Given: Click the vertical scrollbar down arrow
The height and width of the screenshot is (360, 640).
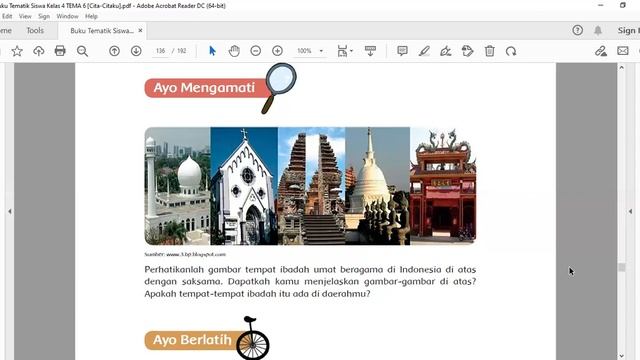Looking at the screenshot, I should pos(622,356).
